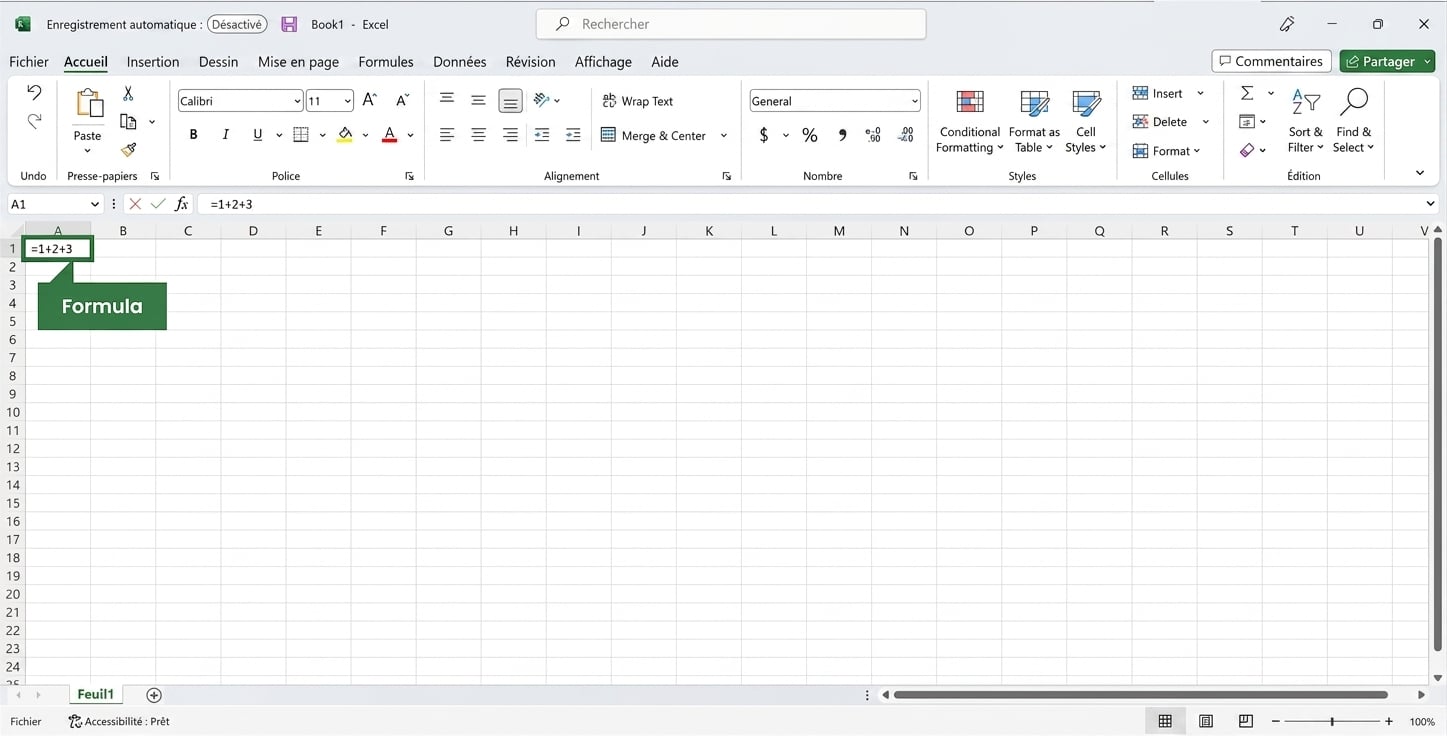The image size is (1447, 736).
Task: Apply middle vertical alignment
Action: [x=479, y=100]
